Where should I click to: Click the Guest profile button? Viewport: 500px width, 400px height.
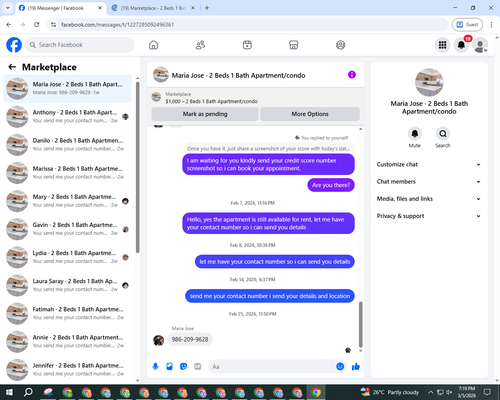(467, 24)
